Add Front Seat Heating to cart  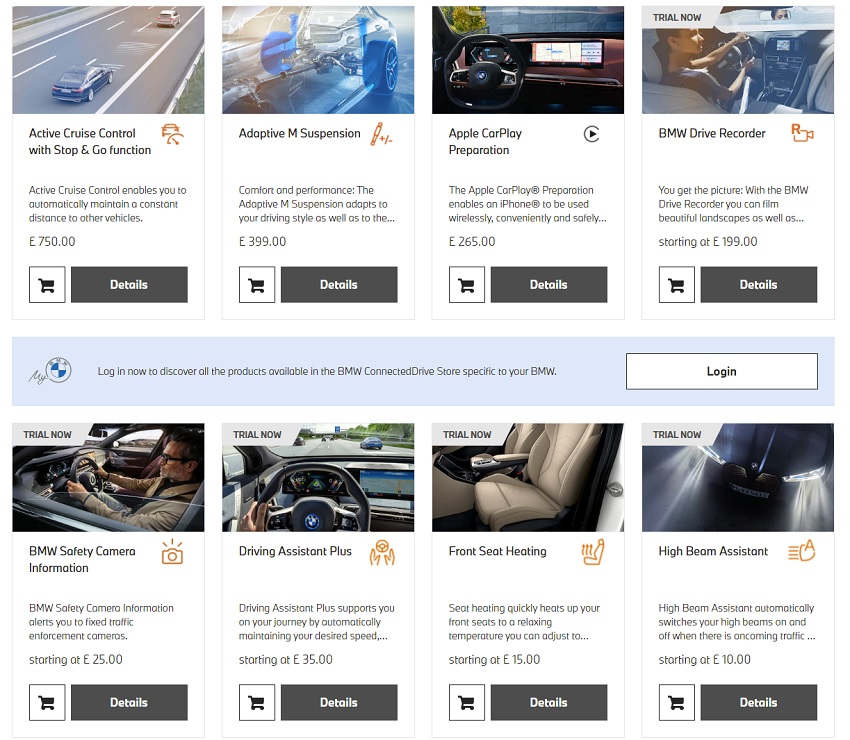coord(467,703)
